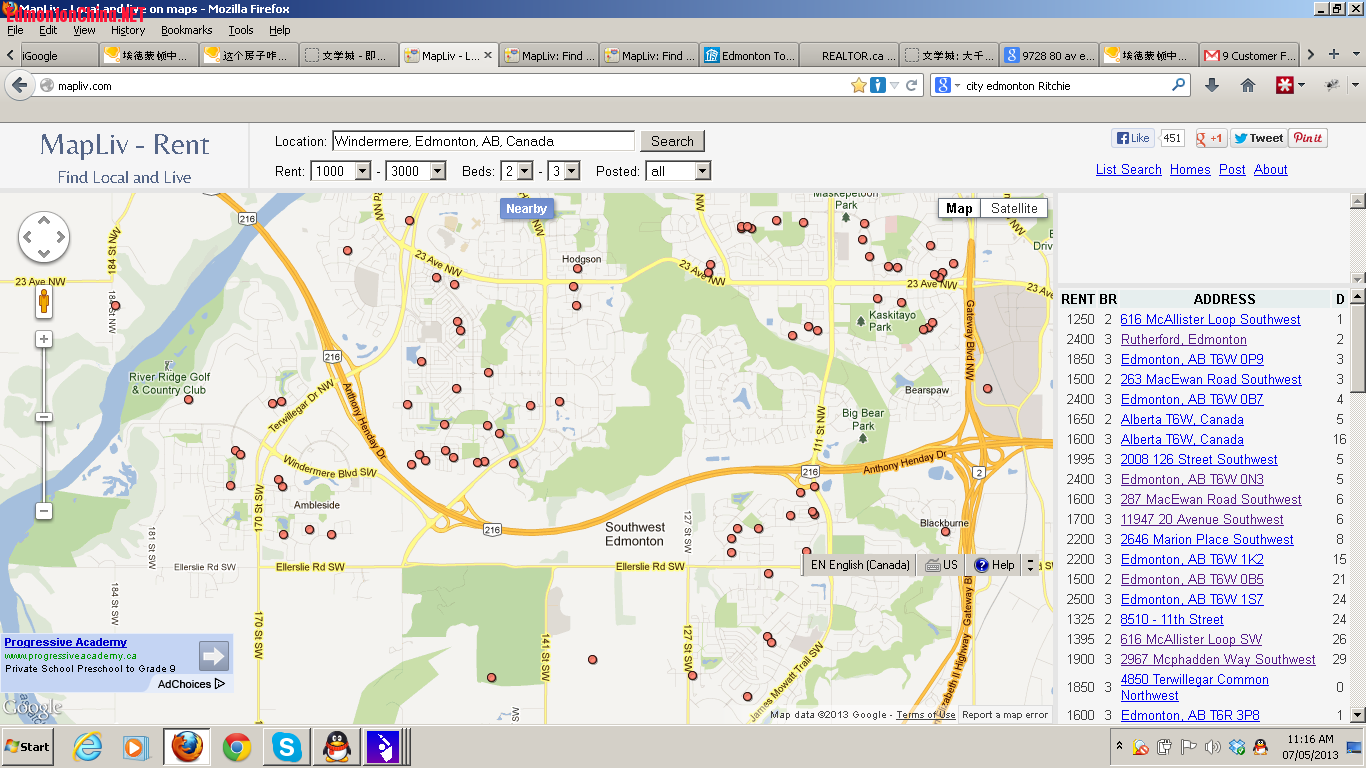Screen dimensions: 1366x768
Task: Click the volume speaker icon in system tray
Action: click(x=1212, y=747)
